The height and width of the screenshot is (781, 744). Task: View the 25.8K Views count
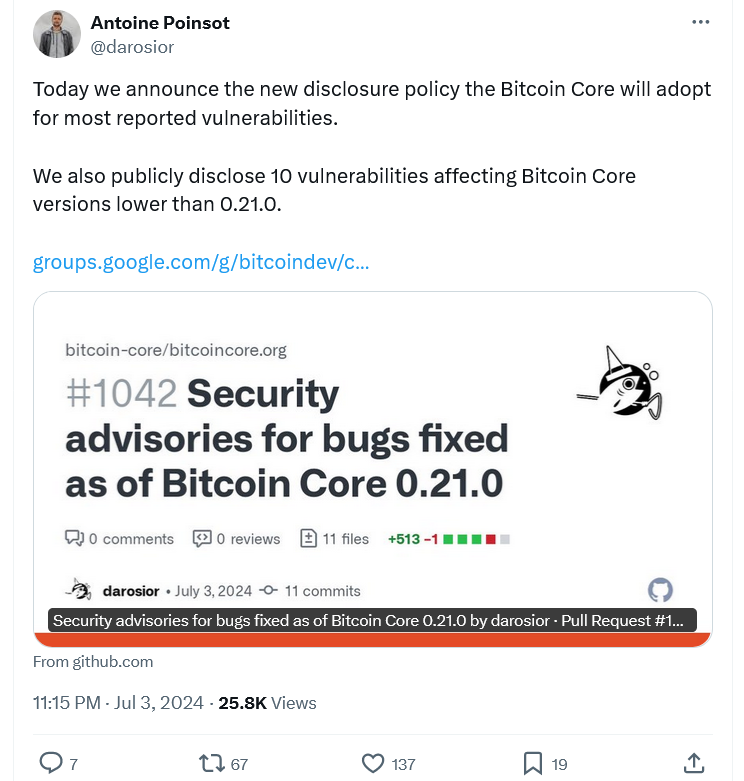click(267, 703)
